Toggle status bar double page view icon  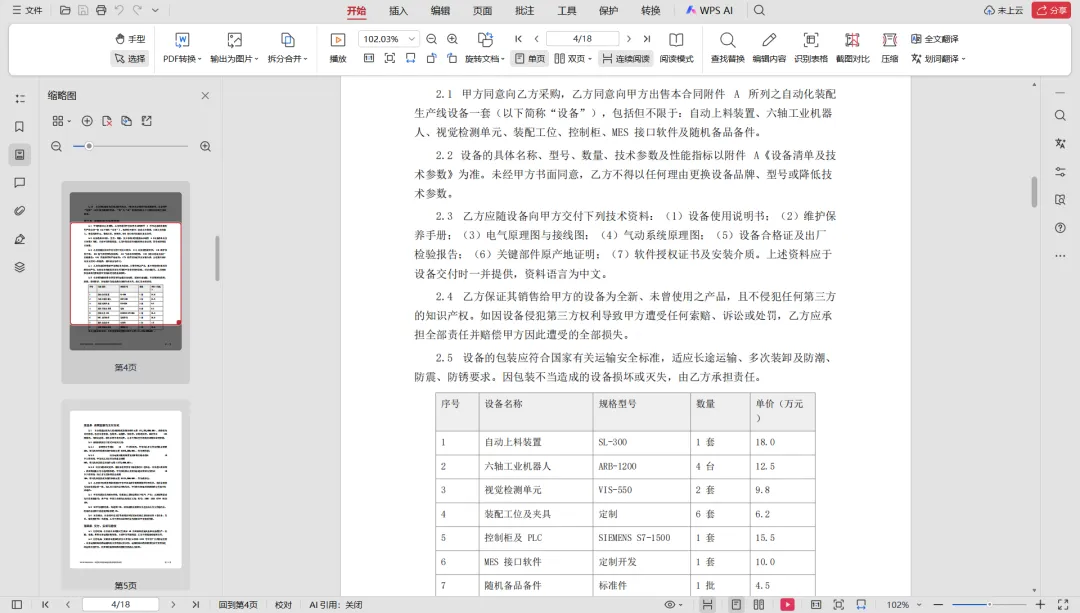tap(758, 605)
